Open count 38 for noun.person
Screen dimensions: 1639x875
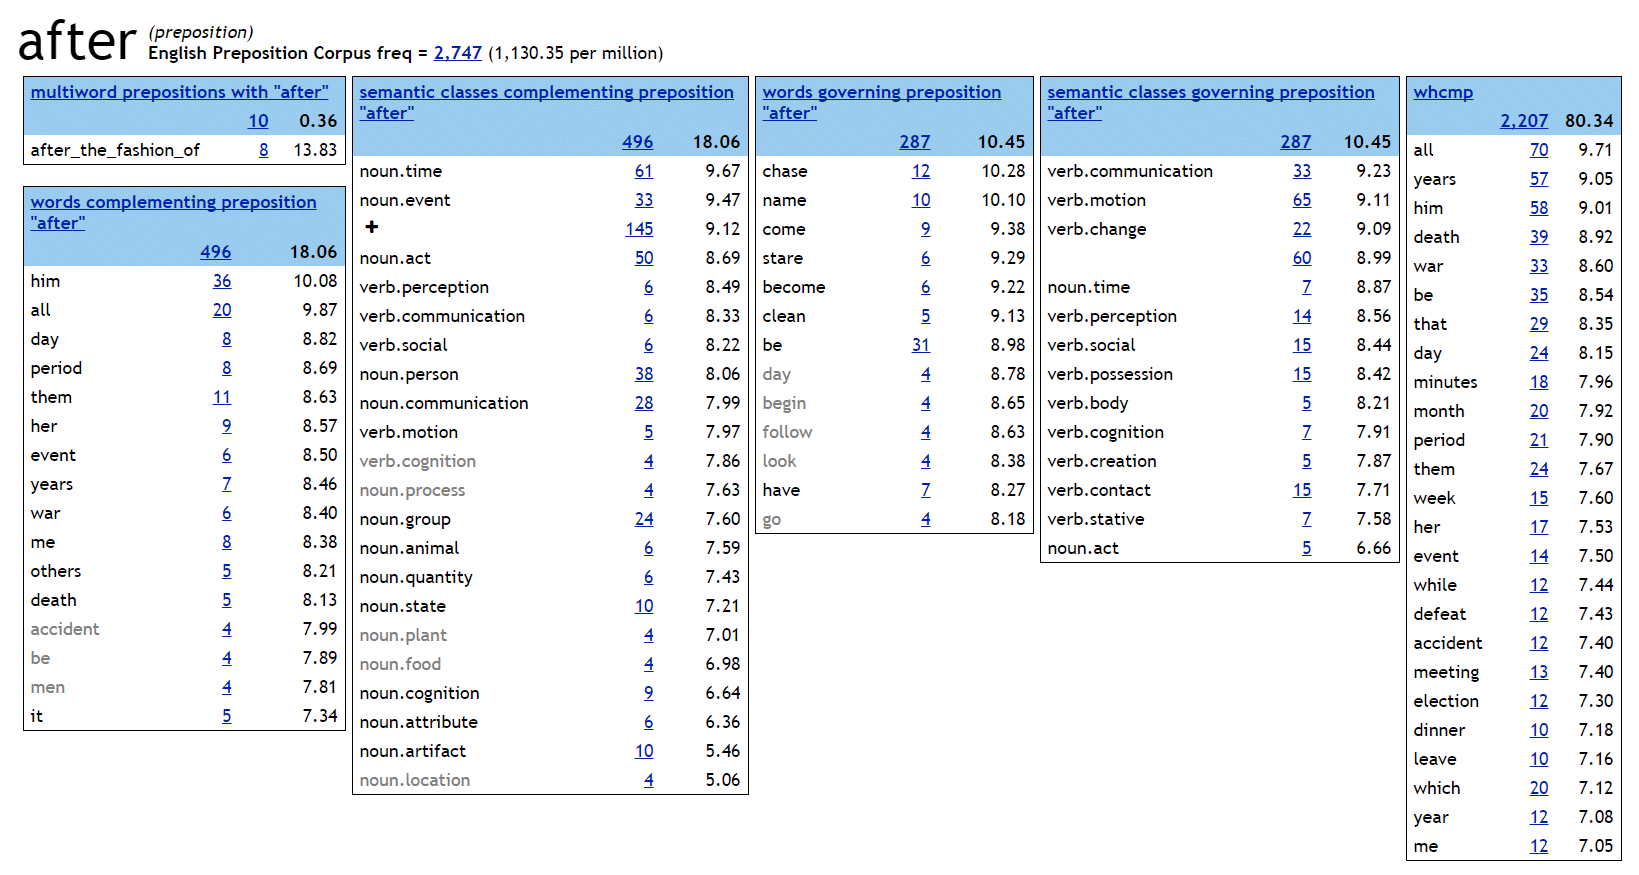click(x=643, y=374)
